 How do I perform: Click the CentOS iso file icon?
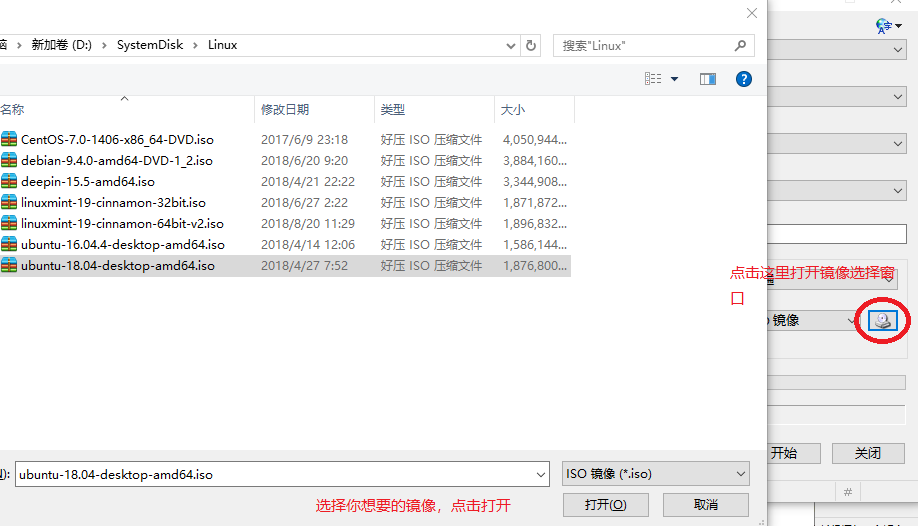[x=9, y=139]
